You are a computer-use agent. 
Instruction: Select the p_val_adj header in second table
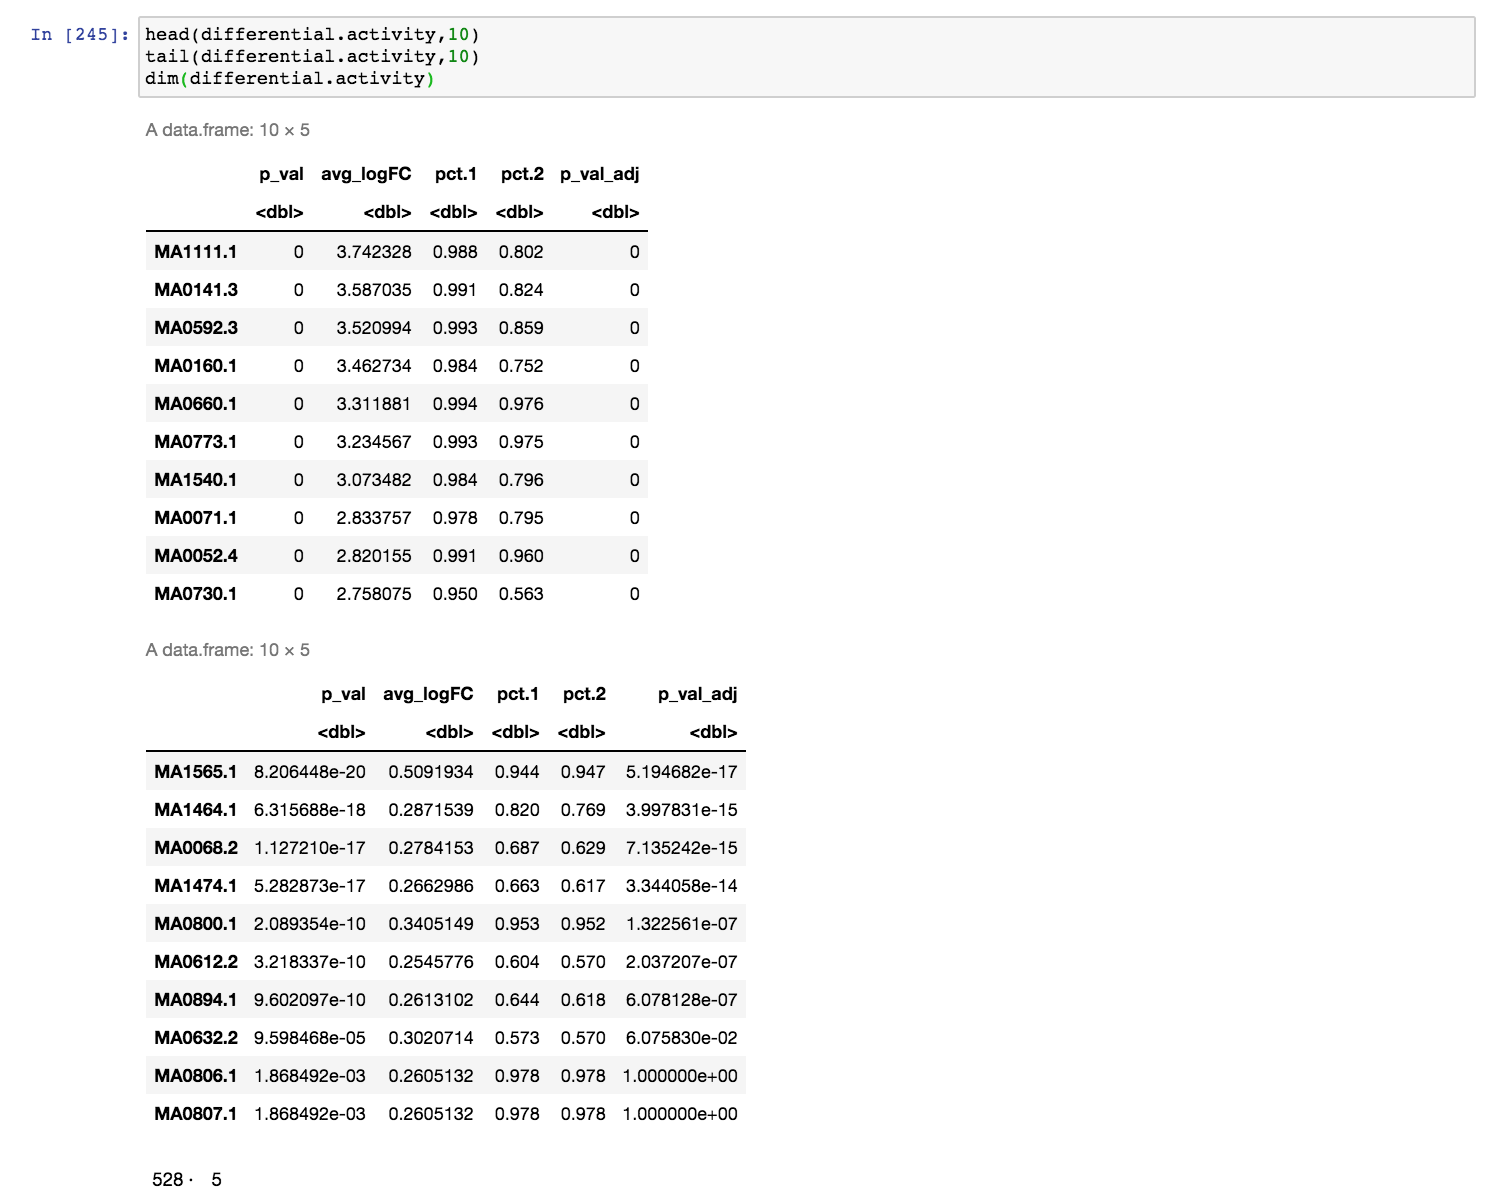tap(697, 693)
